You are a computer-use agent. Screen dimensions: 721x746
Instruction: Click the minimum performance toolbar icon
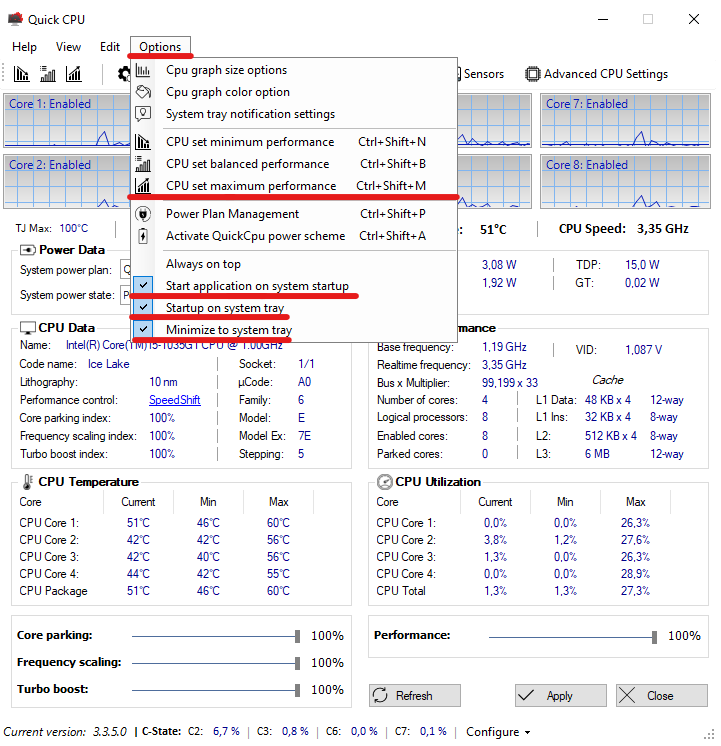tap(21, 74)
